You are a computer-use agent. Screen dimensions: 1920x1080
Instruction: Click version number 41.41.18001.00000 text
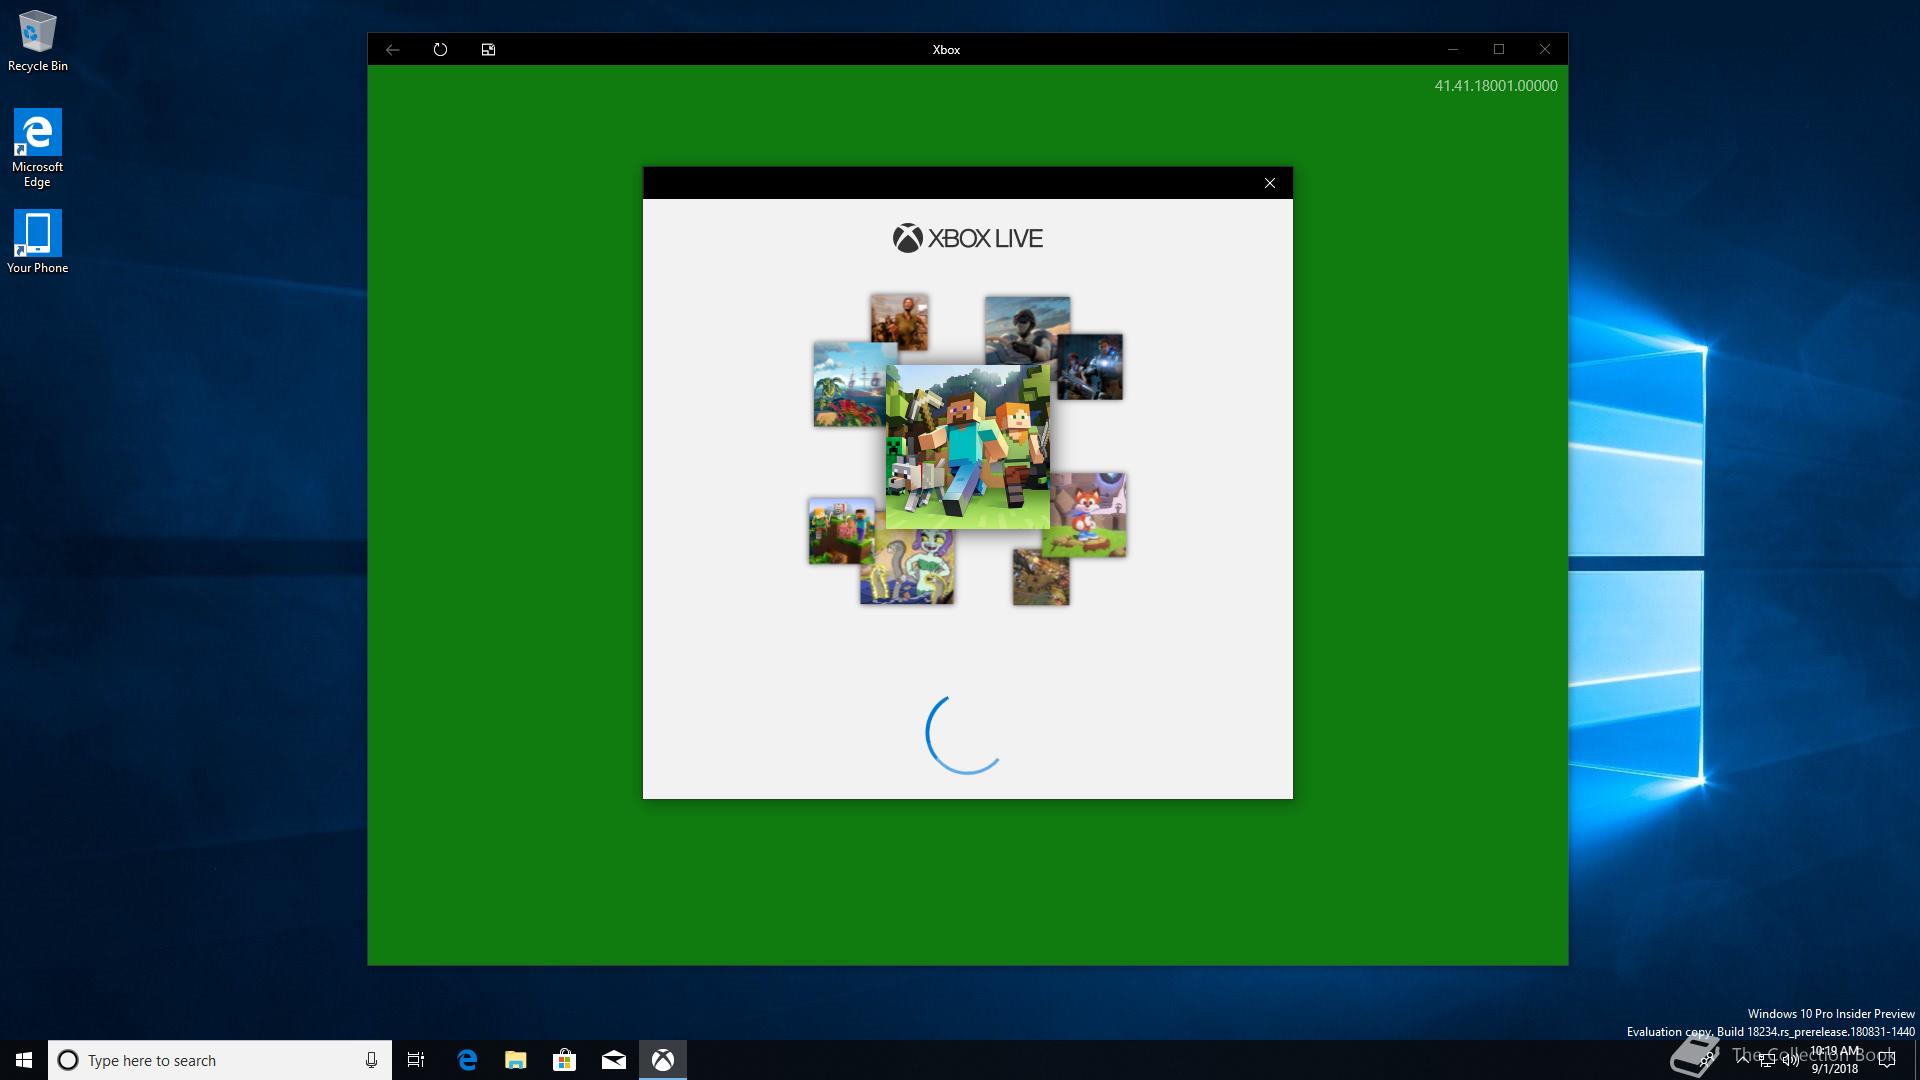1496,86
